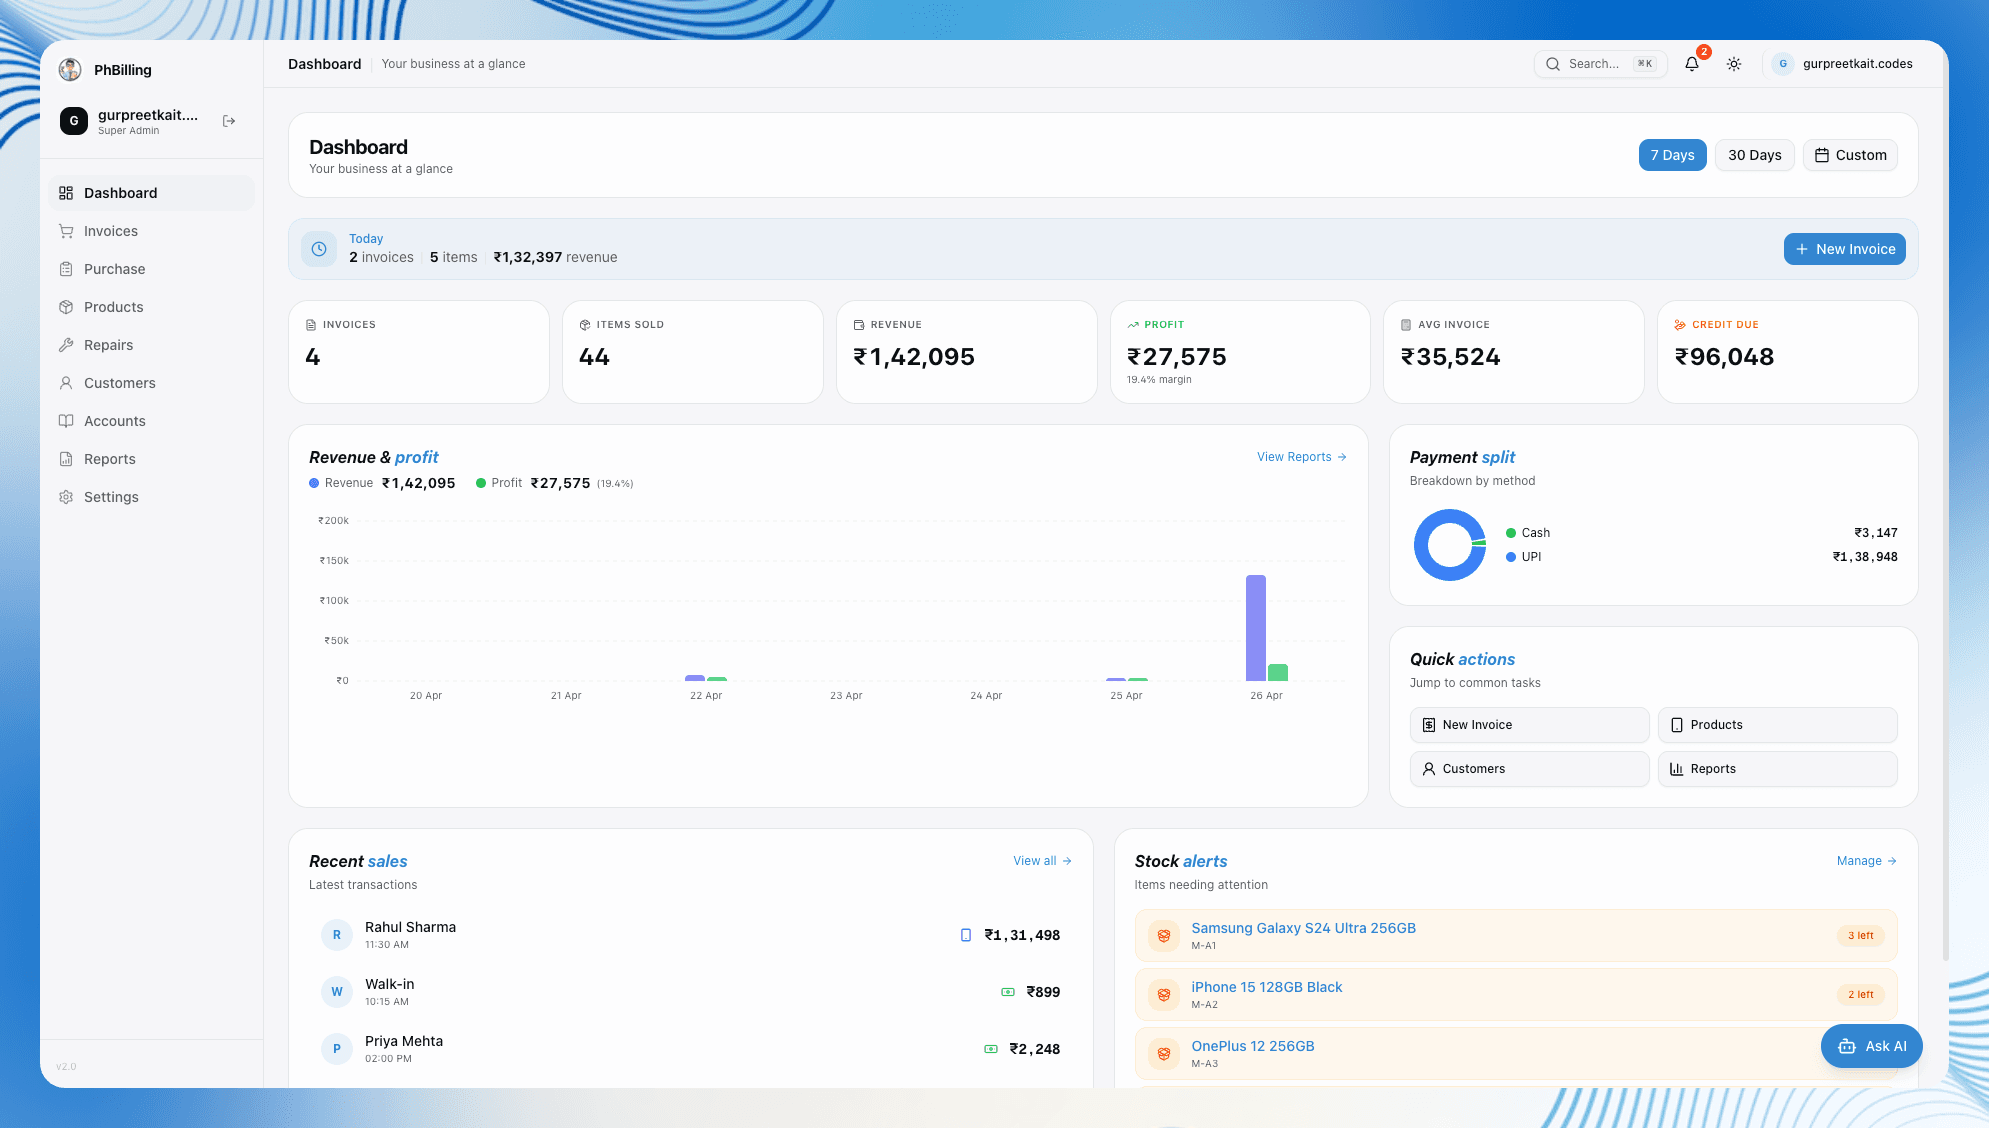Click the 26 Apr purple revenue bar
This screenshot has height=1128, width=1989.
1255,628
